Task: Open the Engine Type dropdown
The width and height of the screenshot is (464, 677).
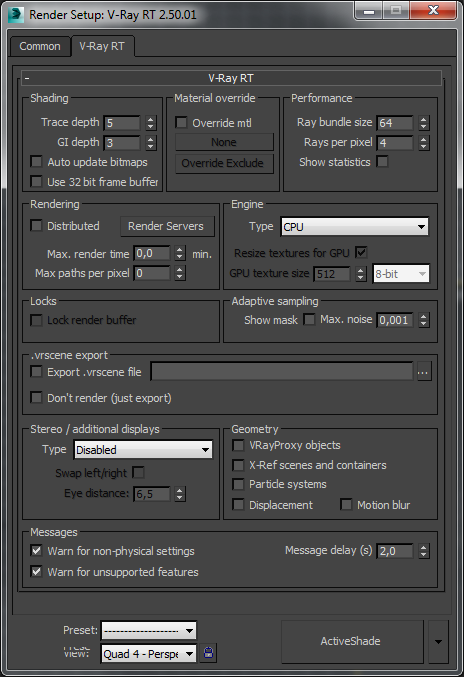Action: point(354,227)
